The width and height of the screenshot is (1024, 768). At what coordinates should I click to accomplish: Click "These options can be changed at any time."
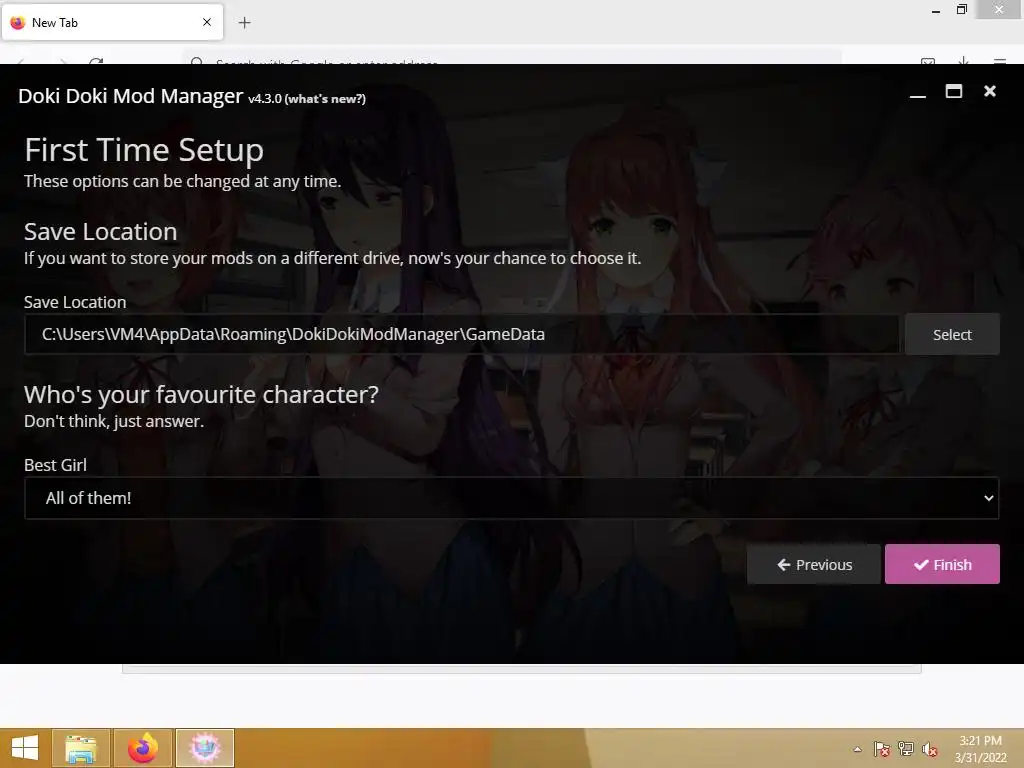(183, 182)
